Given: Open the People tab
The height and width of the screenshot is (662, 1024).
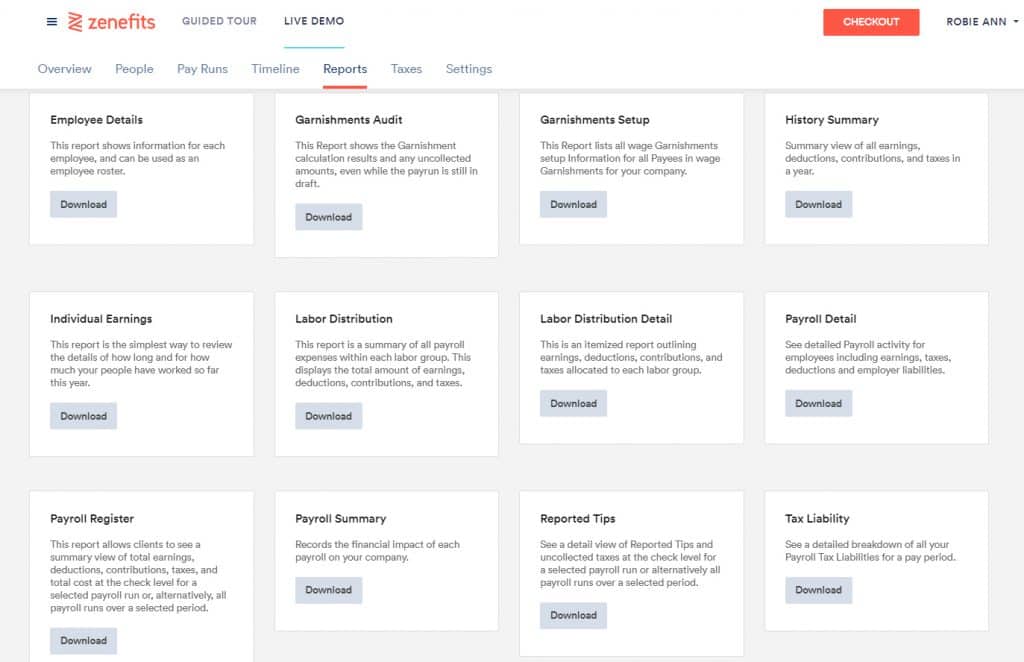Looking at the screenshot, I should (134, 69).
